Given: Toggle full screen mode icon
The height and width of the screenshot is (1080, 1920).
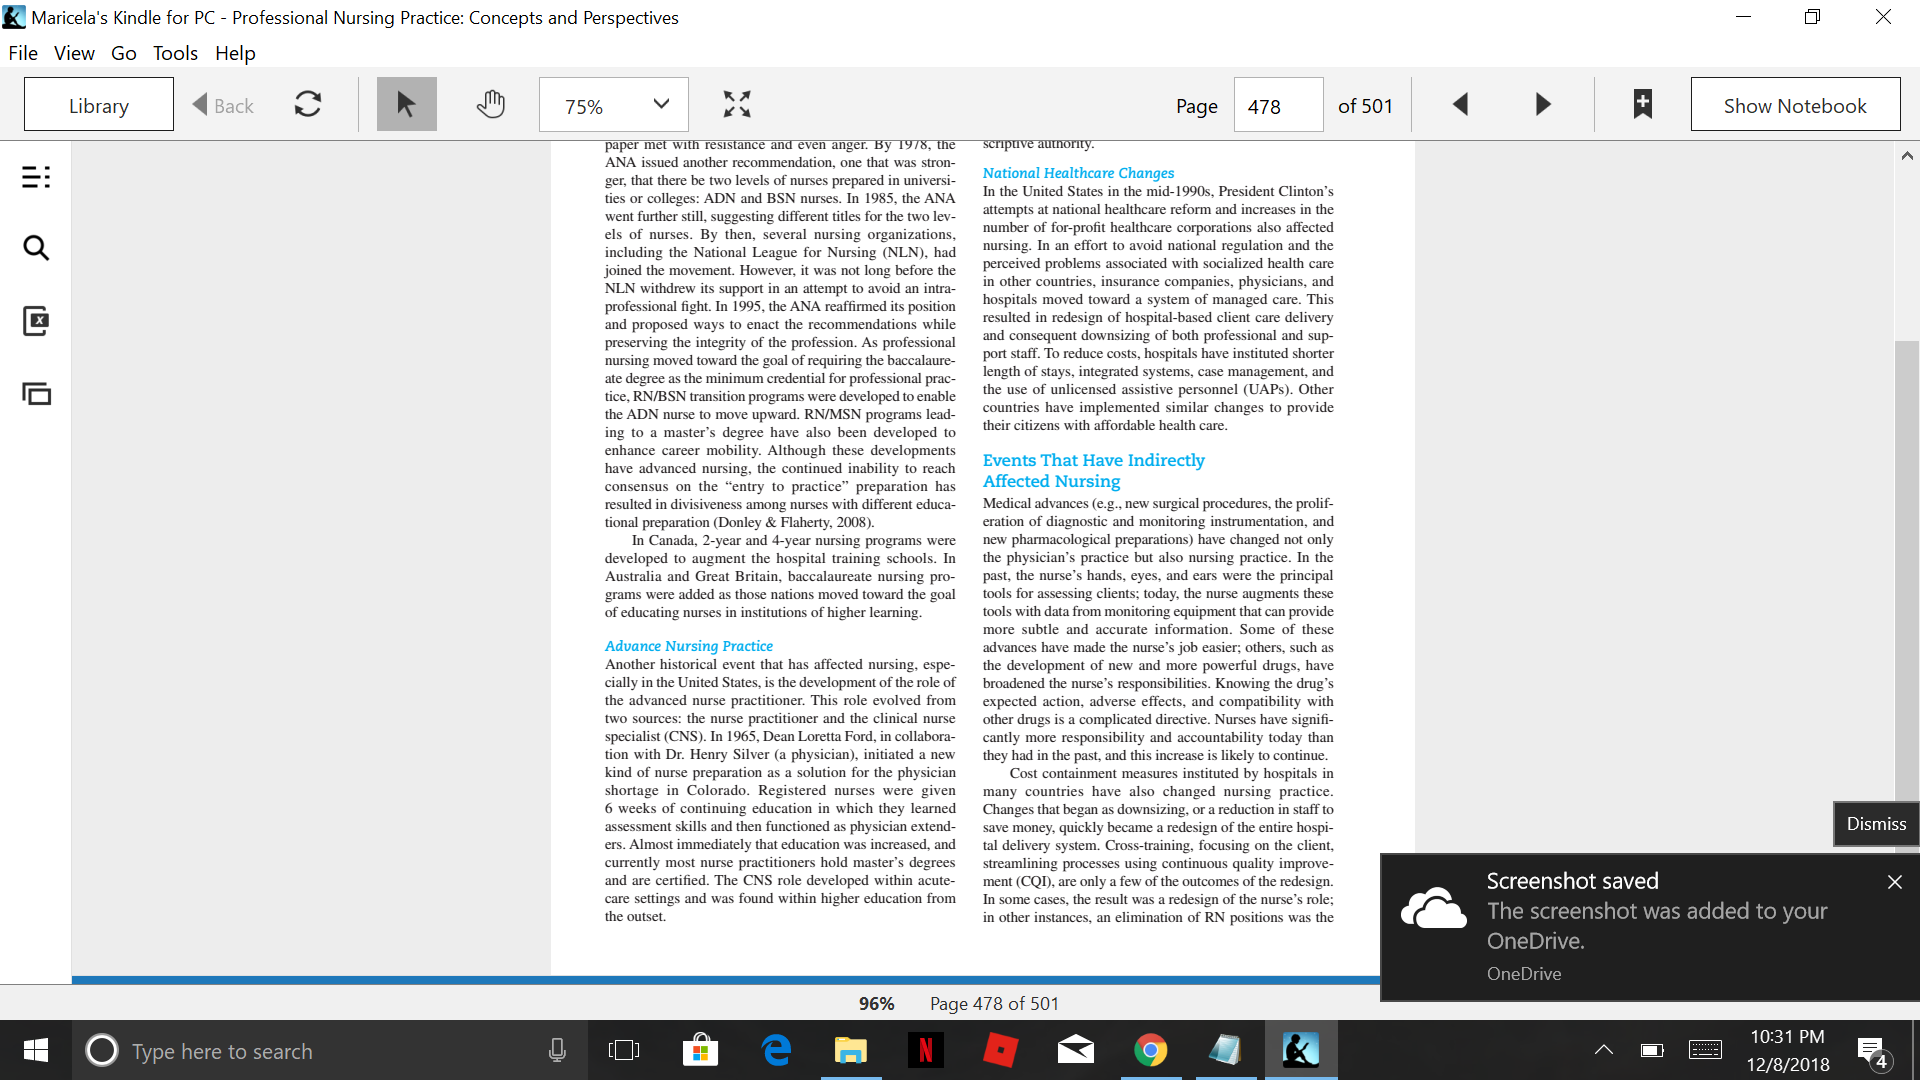Looking at the screenshot, I should click(x=737, y=104).
